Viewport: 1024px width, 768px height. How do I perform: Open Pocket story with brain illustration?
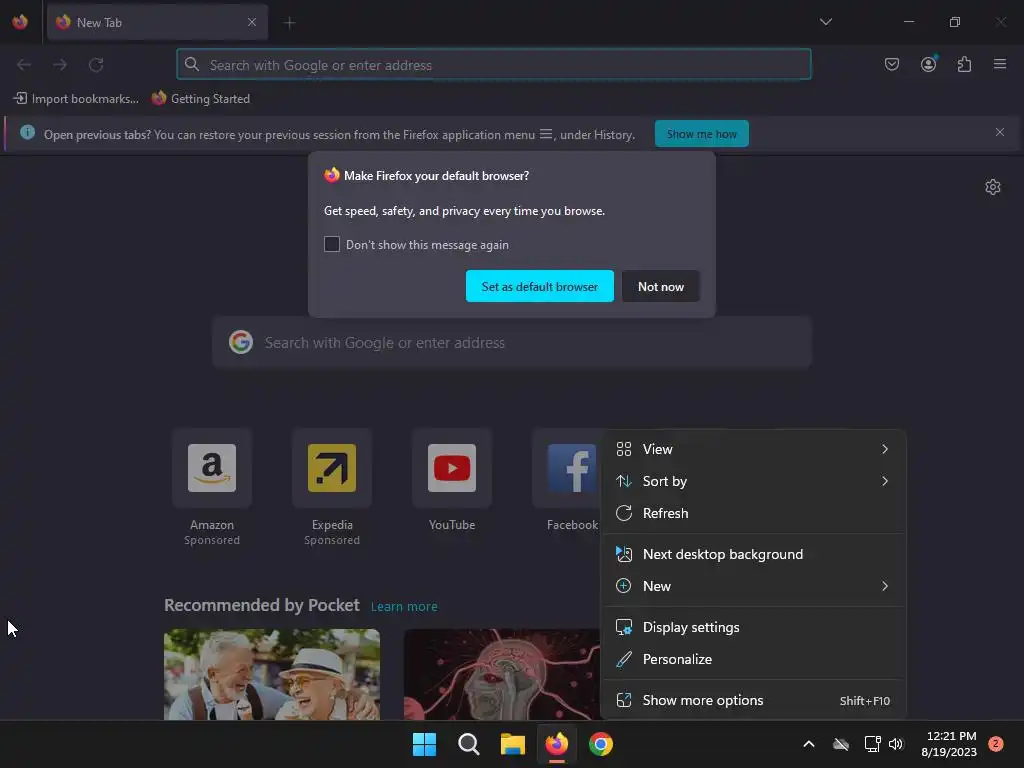[502, 675]
